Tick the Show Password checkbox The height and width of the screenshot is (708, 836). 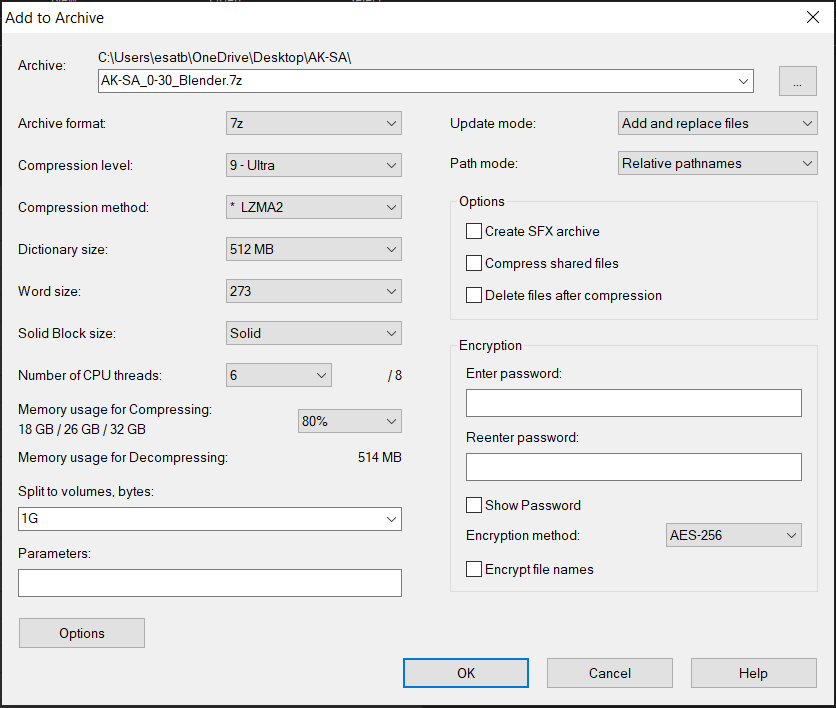474,505
